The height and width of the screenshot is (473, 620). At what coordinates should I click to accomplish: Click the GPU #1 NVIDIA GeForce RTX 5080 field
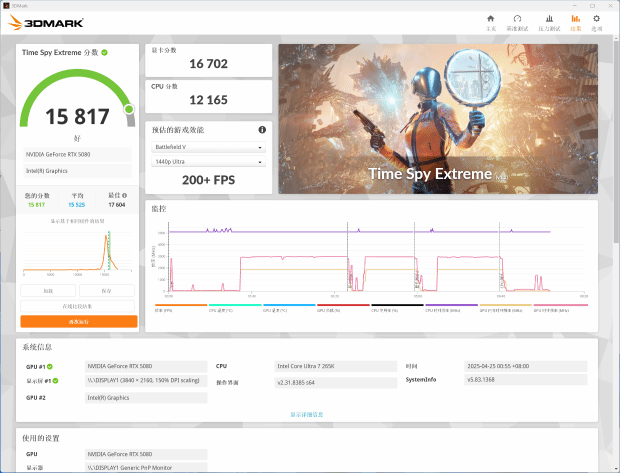click(x=146, y=366)
